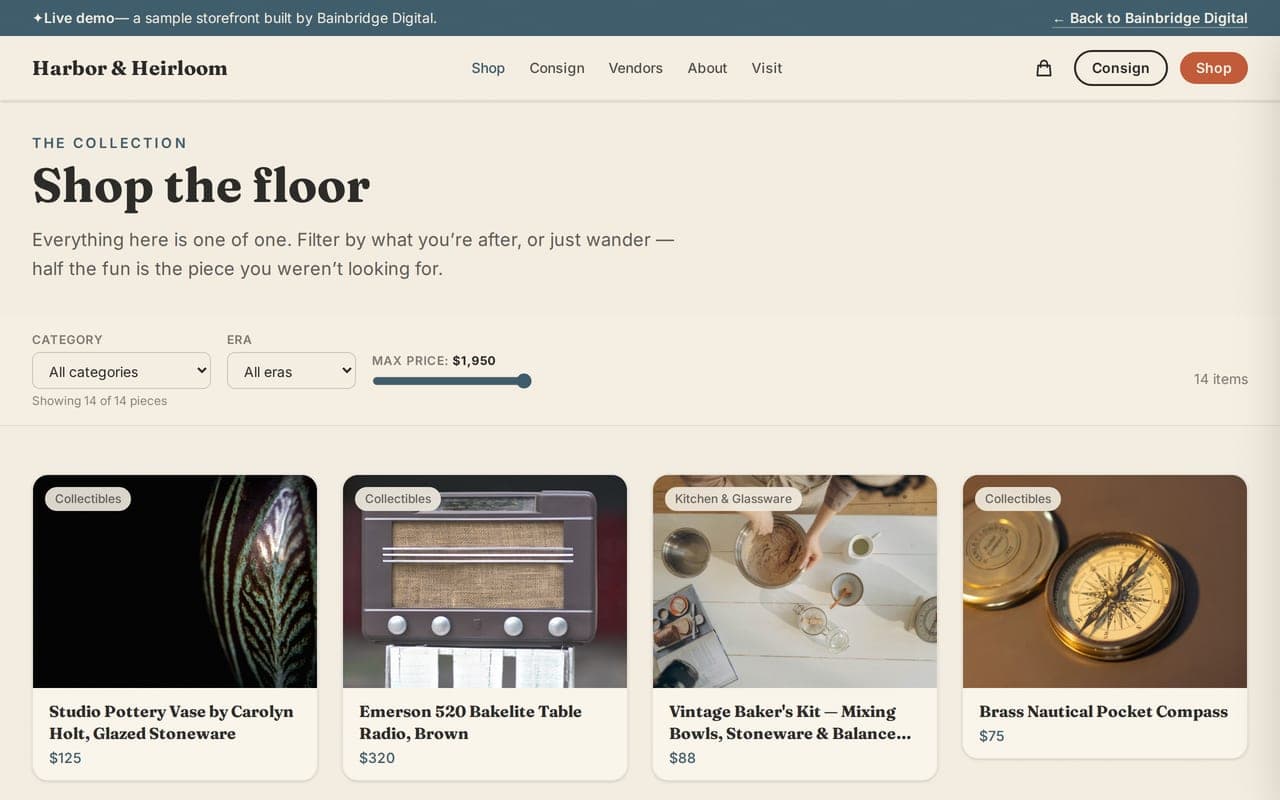This screenshot has width=1280, height=800.
Task: Click the Studio Pottery Vase by Carolyn Holt title
Action: point(171,722)
